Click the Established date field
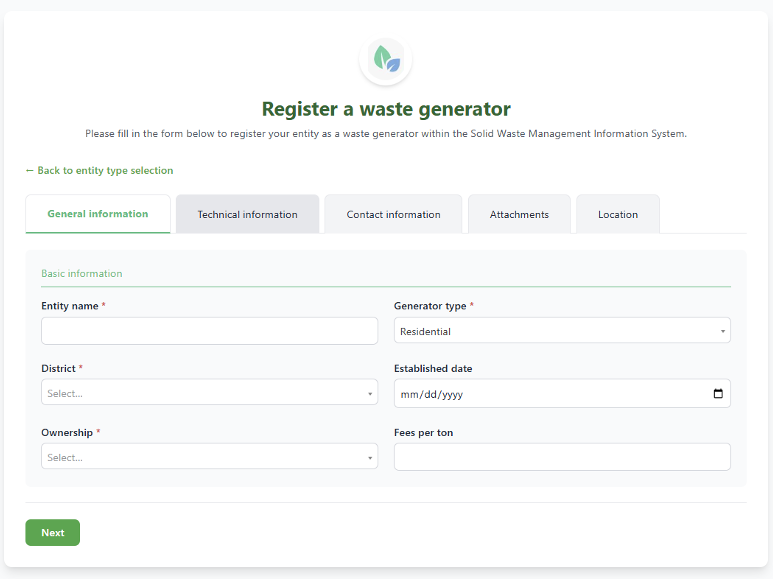This screenshot has width=774, height=580. tap(562, 393)
